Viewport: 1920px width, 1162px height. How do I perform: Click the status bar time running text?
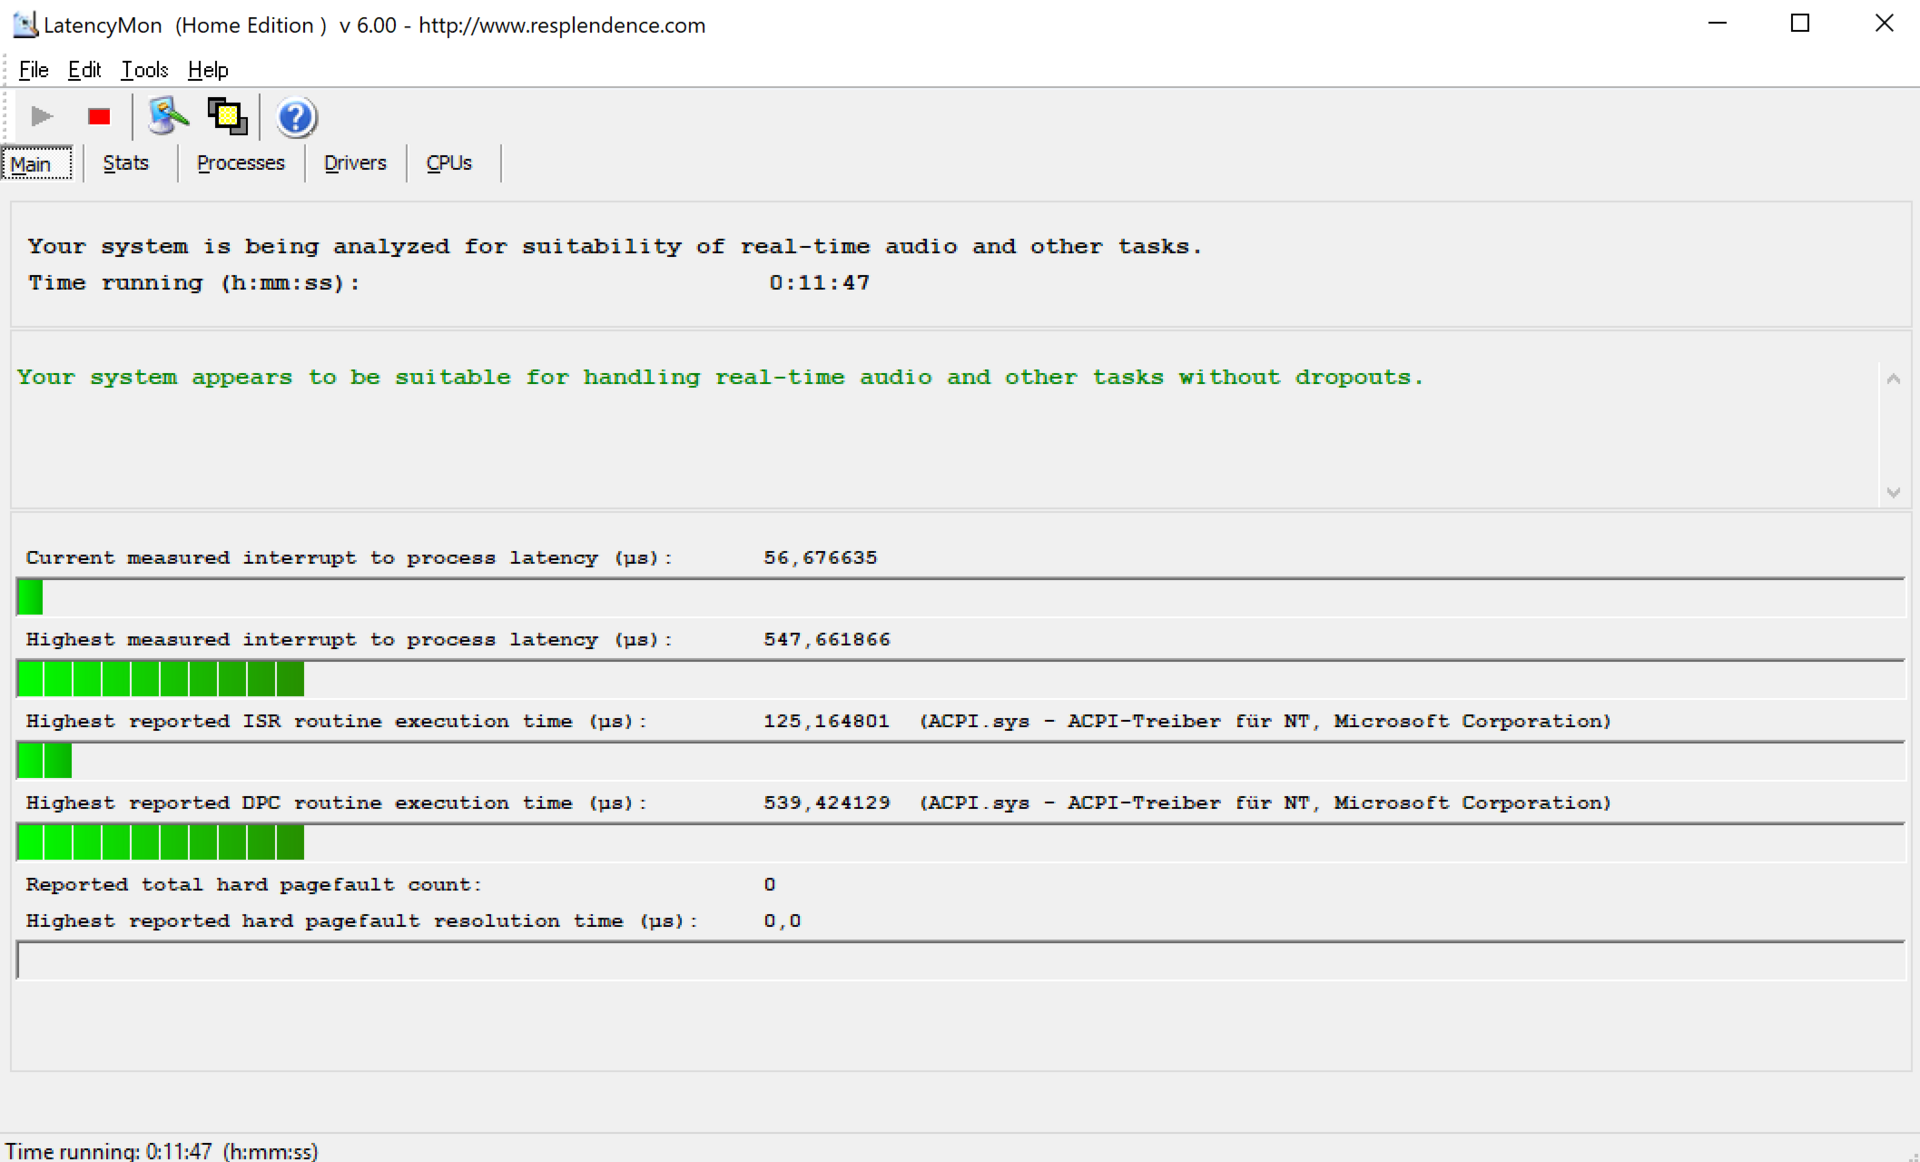pos(162,1151)
